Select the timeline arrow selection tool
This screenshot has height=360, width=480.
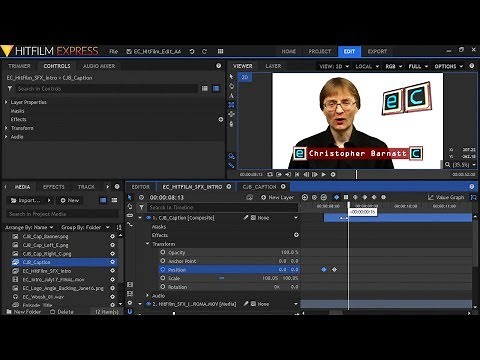[x=130, y=197]
